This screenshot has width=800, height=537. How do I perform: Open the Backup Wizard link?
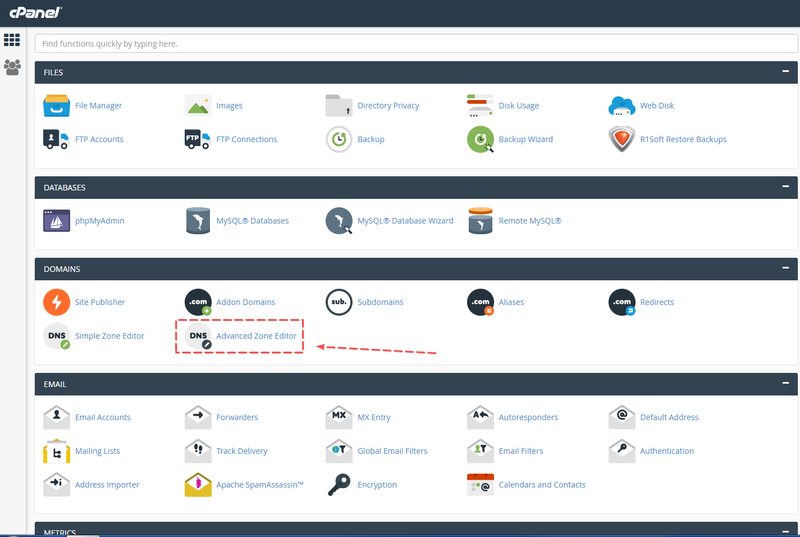coord(526,139)
